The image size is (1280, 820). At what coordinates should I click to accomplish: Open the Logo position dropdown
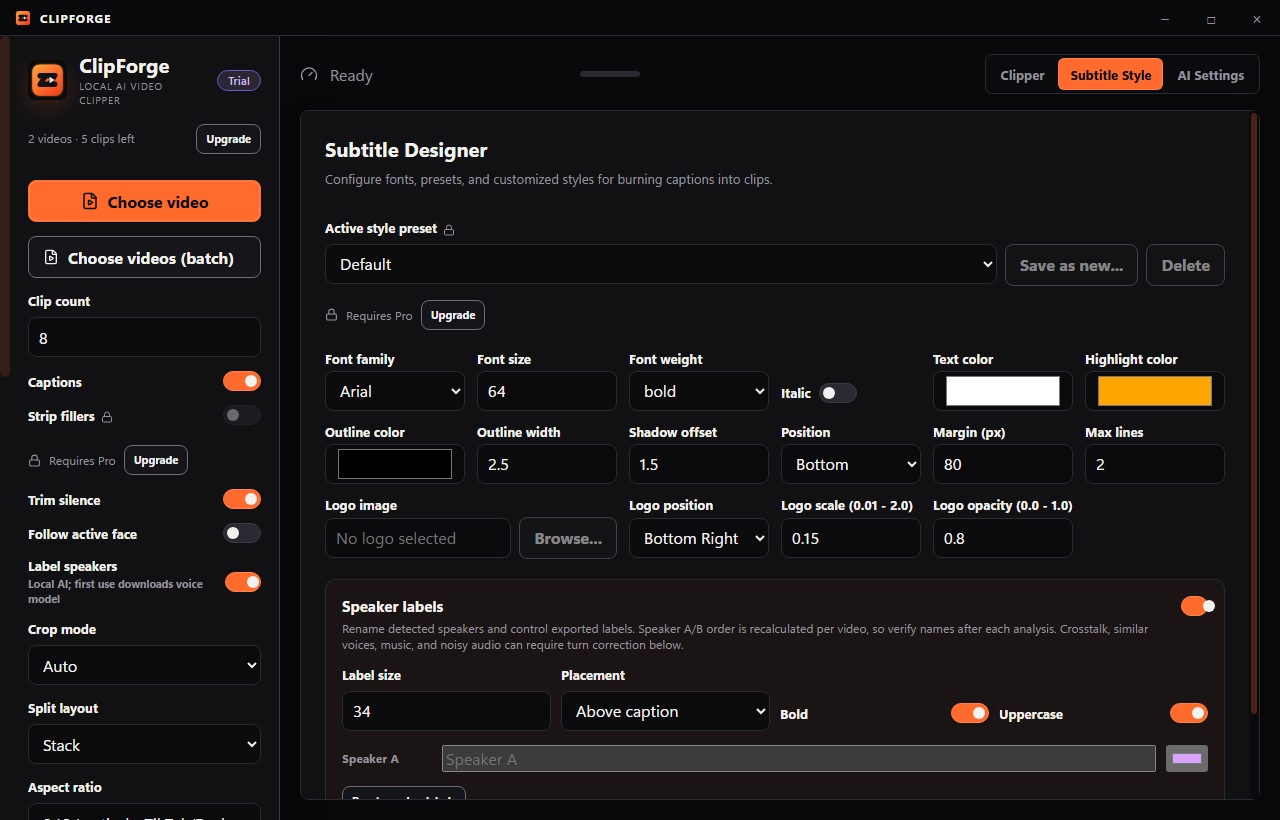coord(699,538)
